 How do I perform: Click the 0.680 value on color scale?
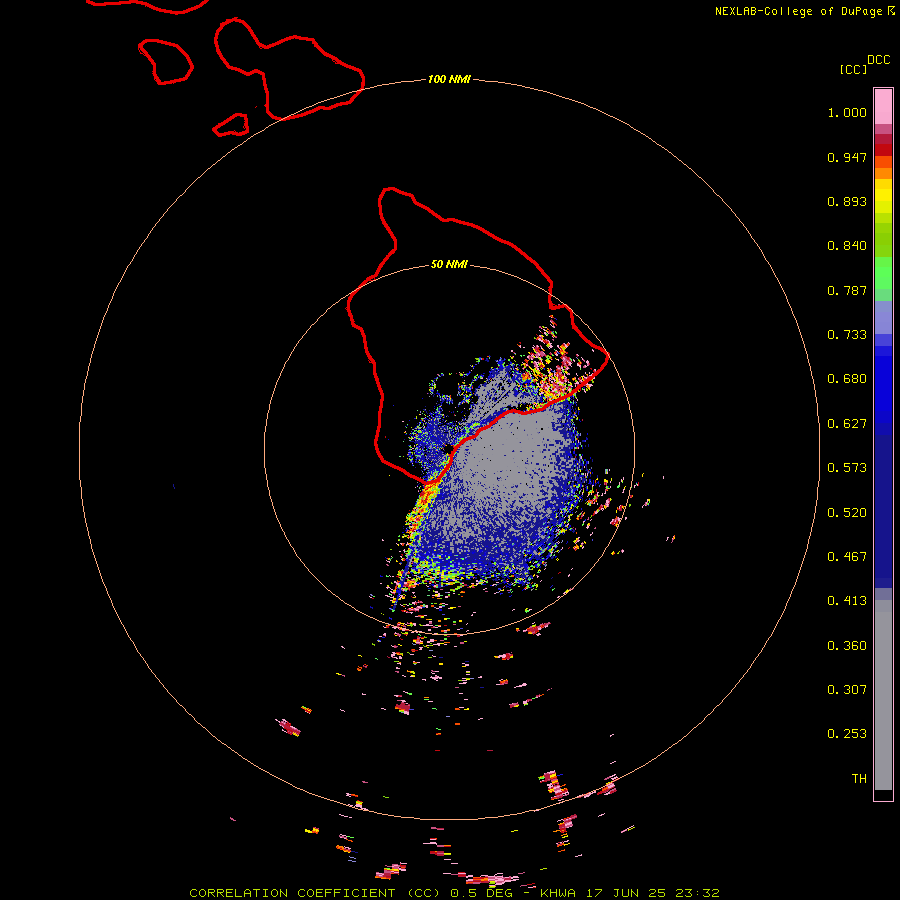pyautogui.click(x=847, y=379)
